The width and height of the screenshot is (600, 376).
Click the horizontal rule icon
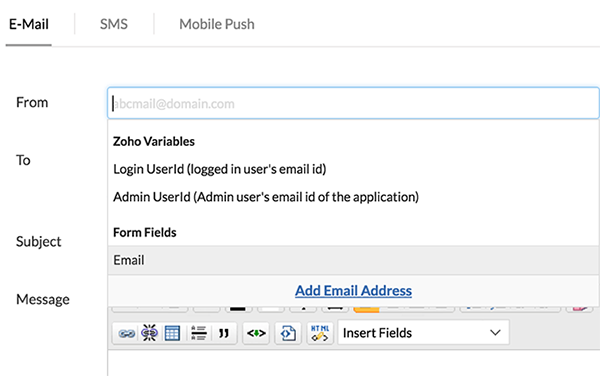click(x=199, y=334)
